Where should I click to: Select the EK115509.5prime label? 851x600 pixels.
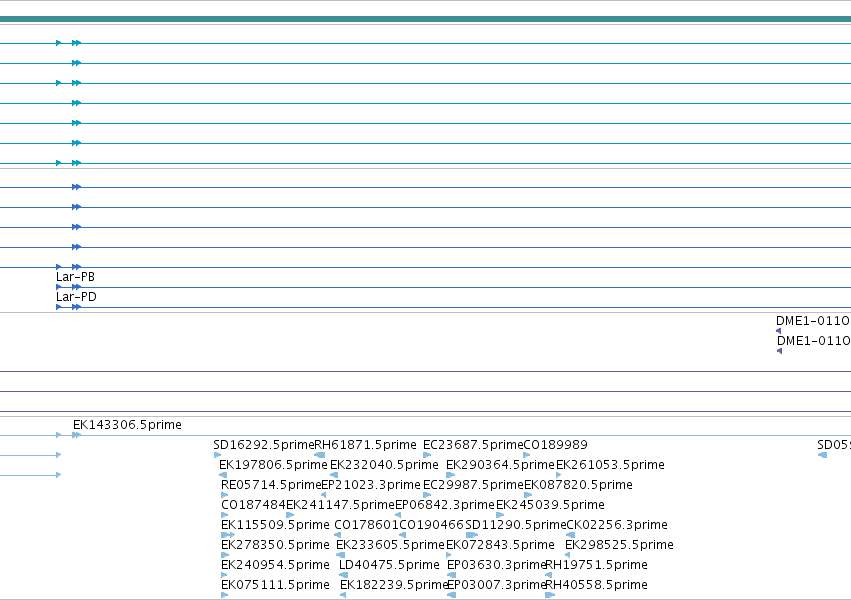coord(275,525)
